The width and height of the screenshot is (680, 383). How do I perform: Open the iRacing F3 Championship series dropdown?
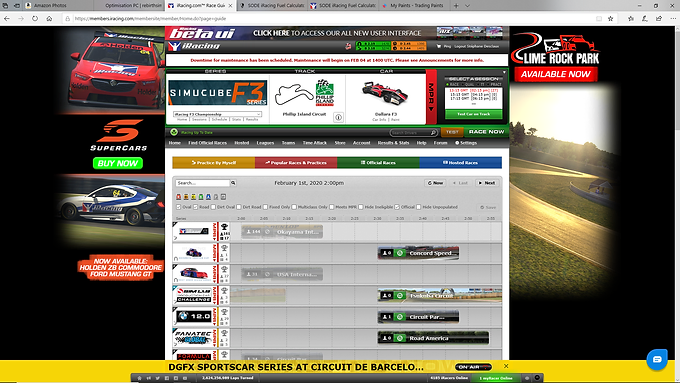[x=217, y=114]
